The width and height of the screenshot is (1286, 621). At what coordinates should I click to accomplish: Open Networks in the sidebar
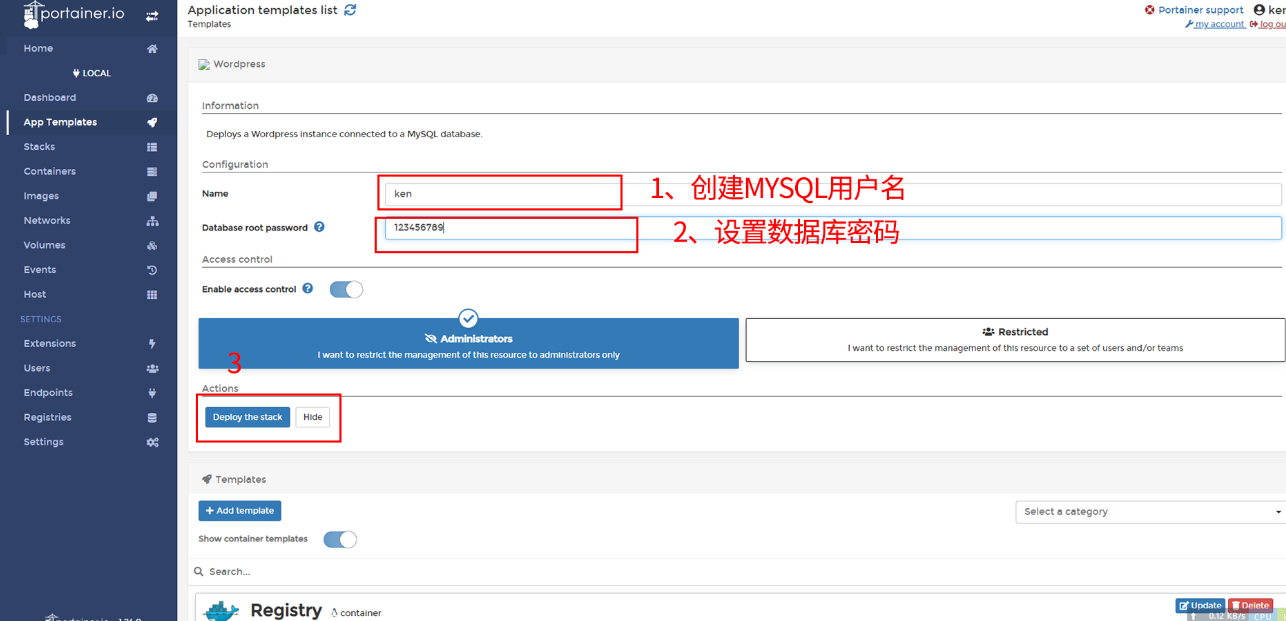coord(47,221)
